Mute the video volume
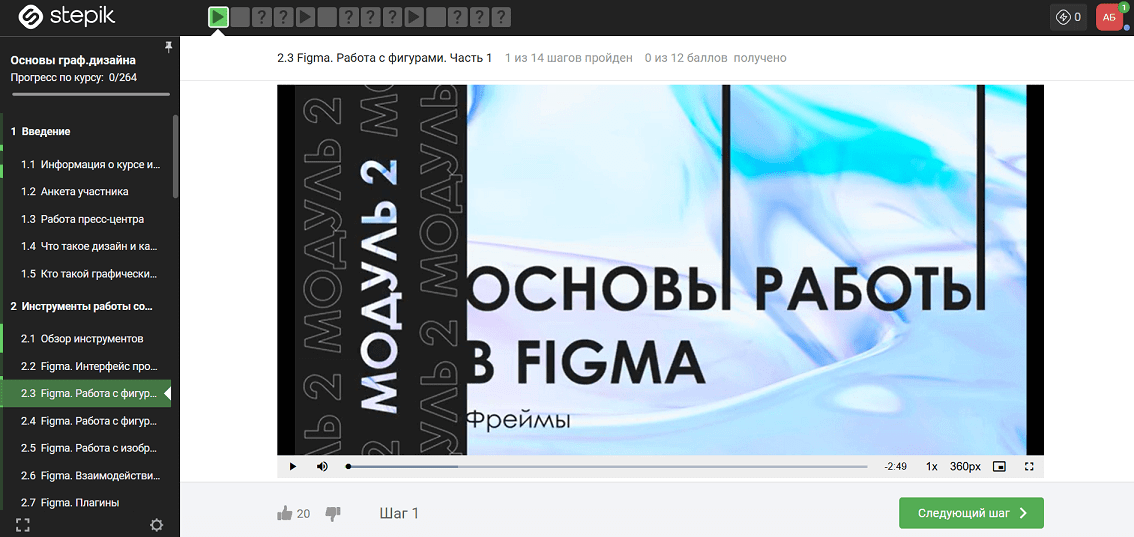1134x537 pixels. (x=323, y=466)
